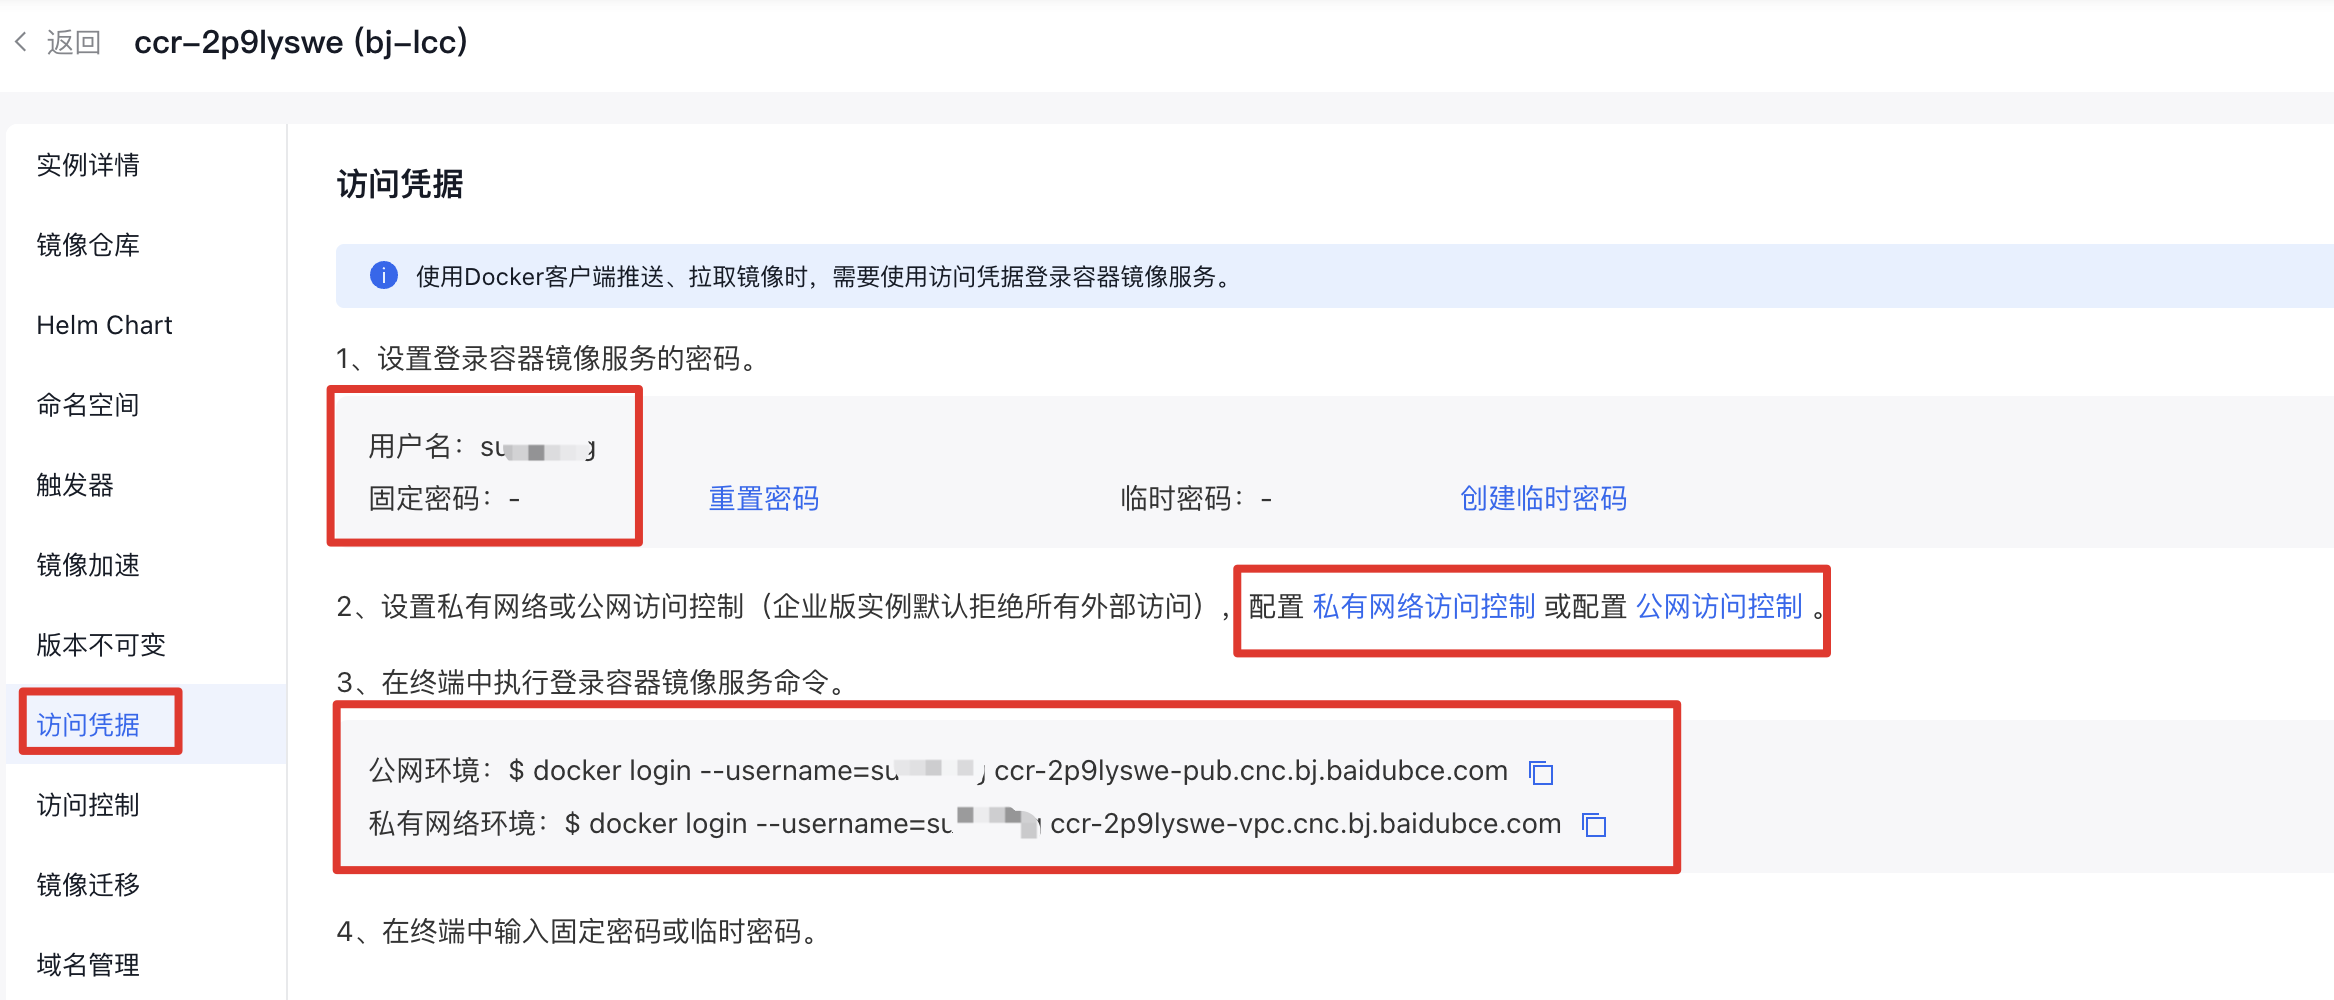Open 访问控制 in the sidebar
This screenshot has width=2334, height=1000.
(88, 805)
